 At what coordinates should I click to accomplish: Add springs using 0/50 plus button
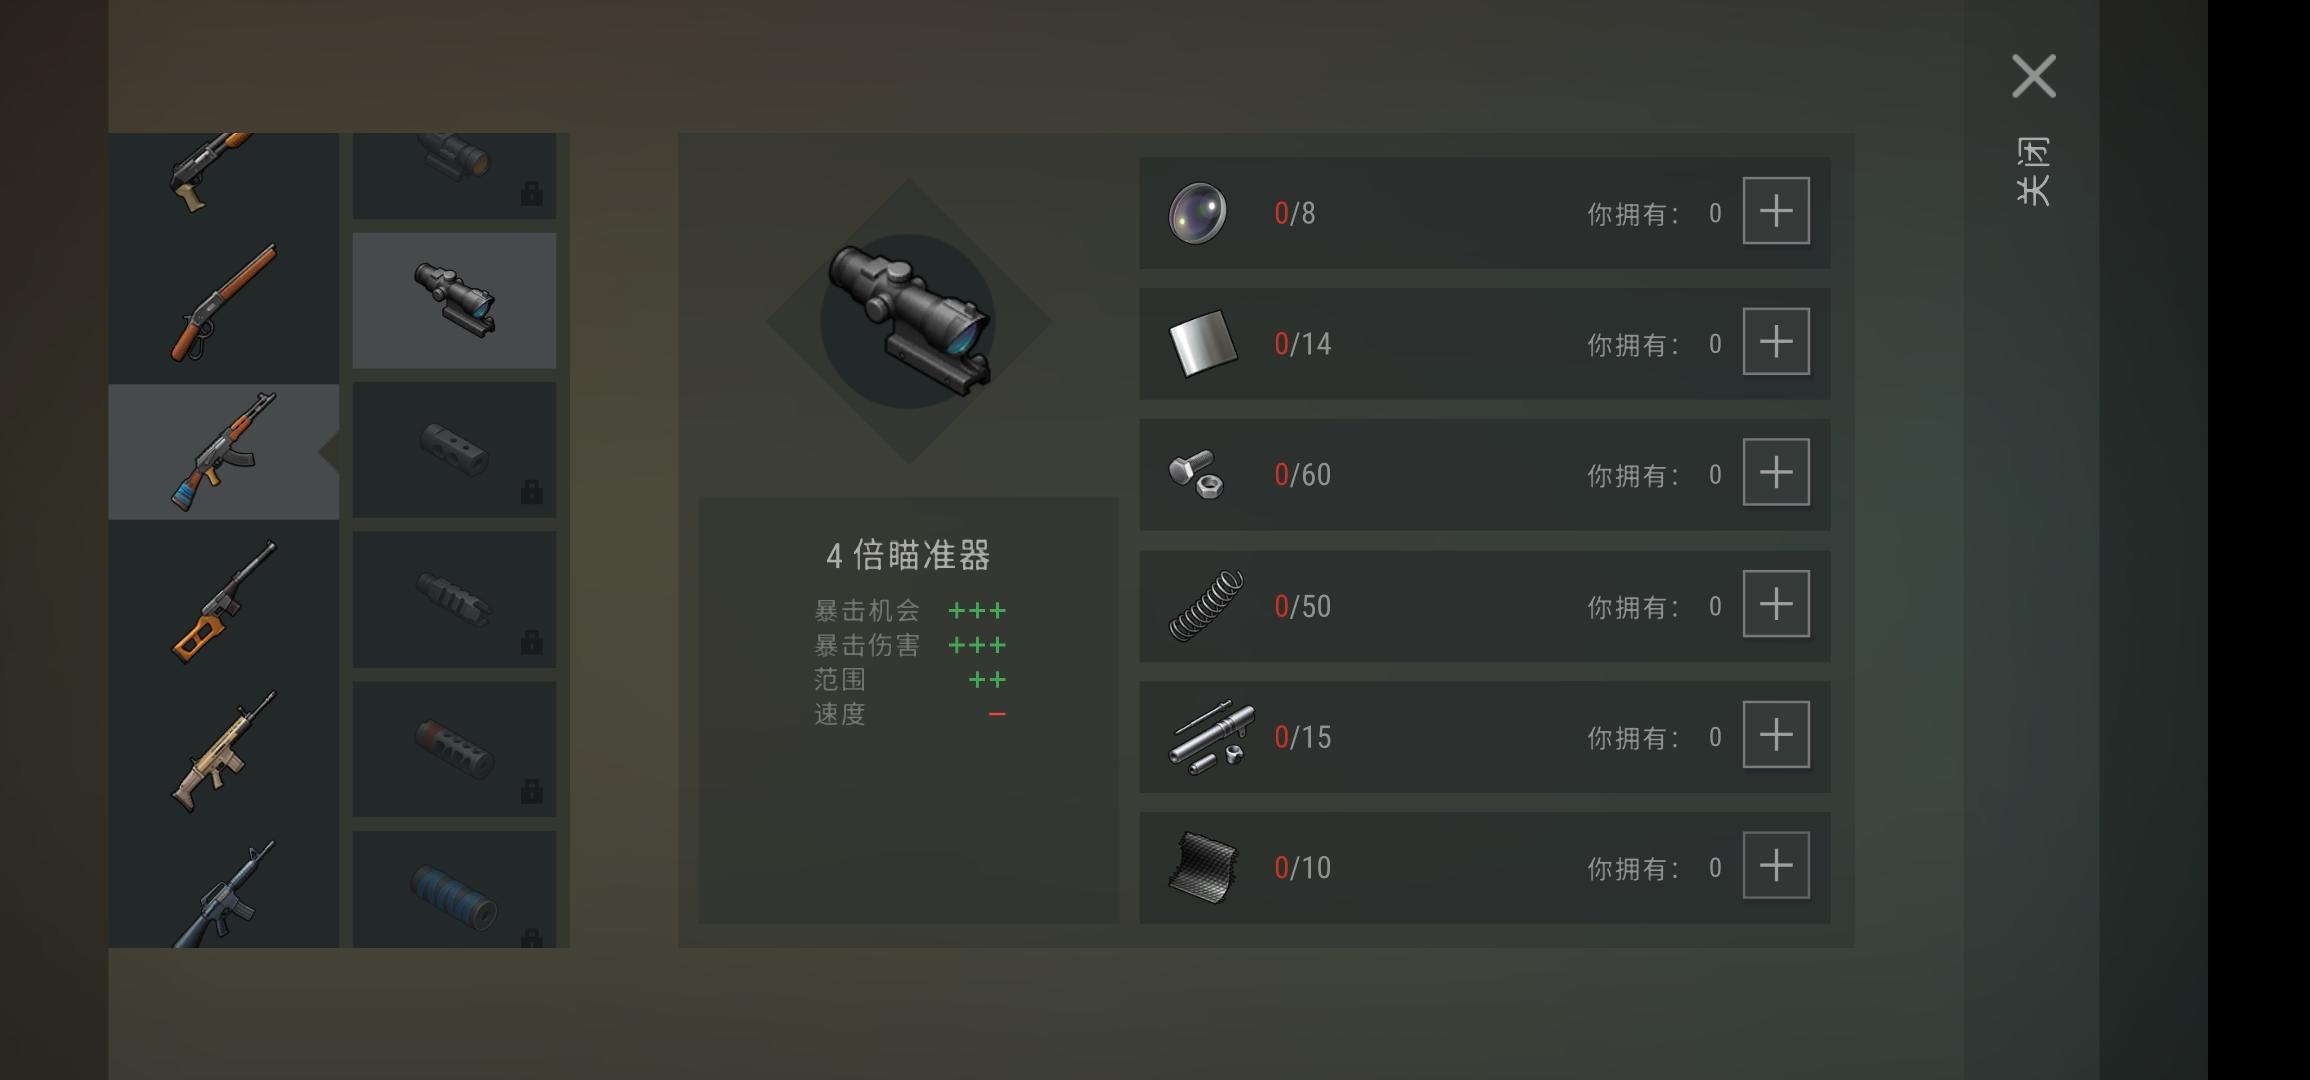(1776, 604)
